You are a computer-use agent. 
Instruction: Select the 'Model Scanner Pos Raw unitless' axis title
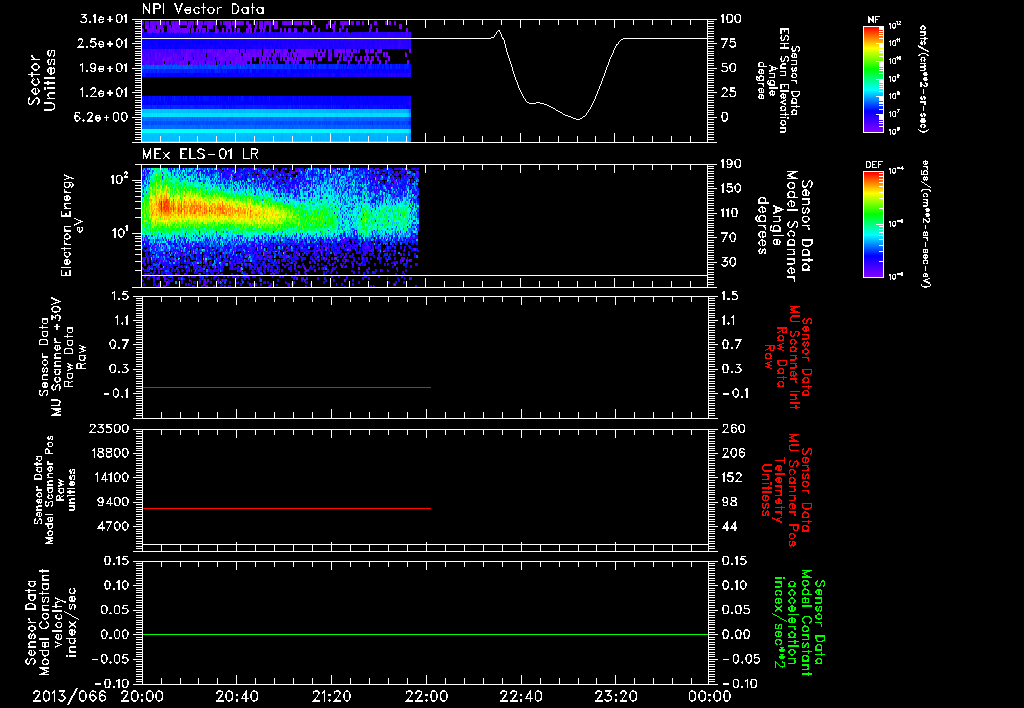click(56, 490)
